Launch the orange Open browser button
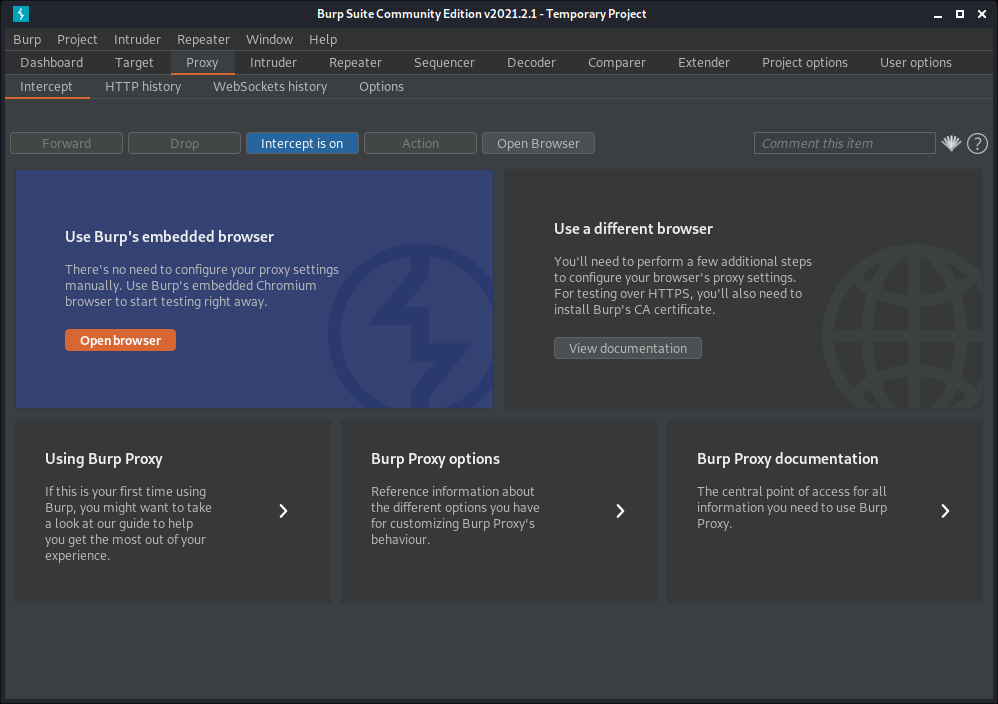Image resolution: width=998 pixels, height=704 pixels. click(x=120, y=340)
